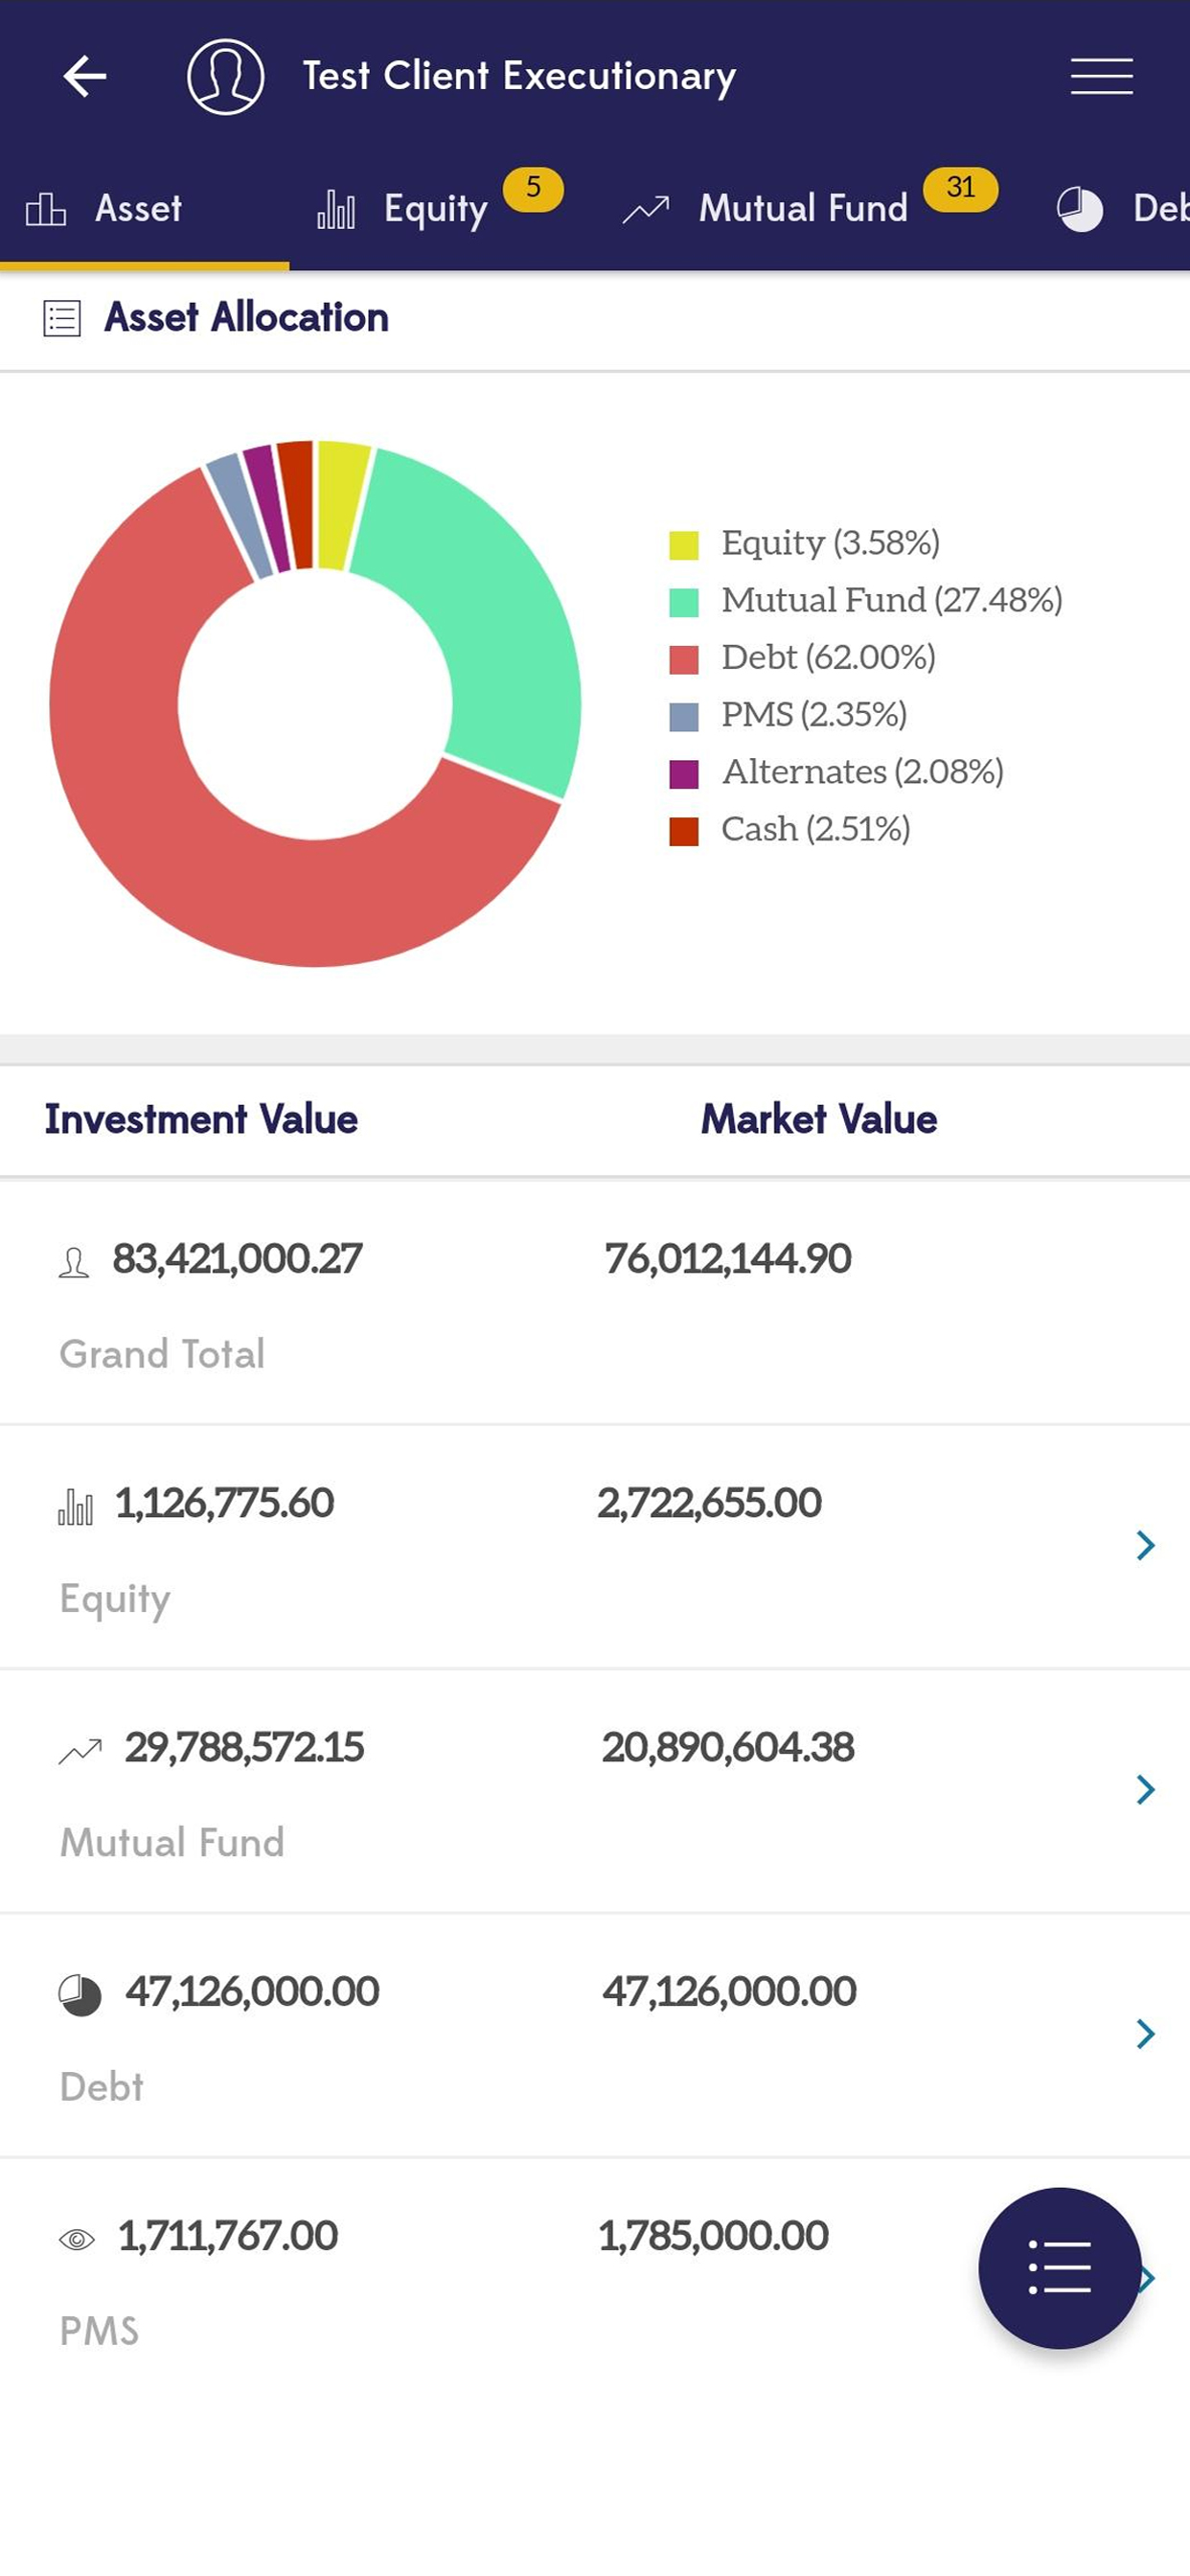Click Grand Total investment 83,421,000.27
The image size is (1190, 2576).
[x=237, y=1259]
